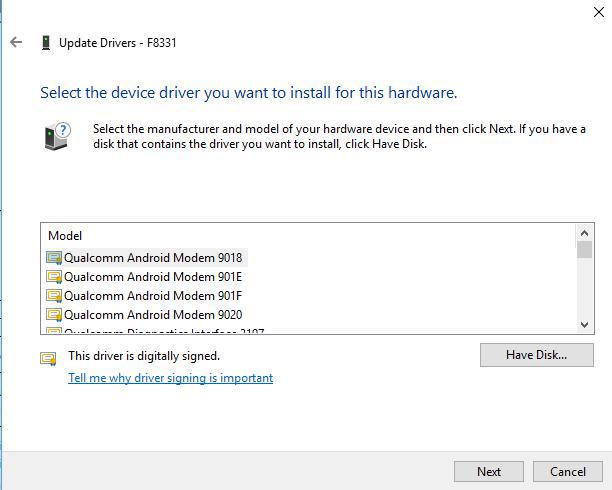This screenshot has height=490, width=612.
Task: Click the 'Update Drivers - F8331' title text
Action: (x=118, y=42)
